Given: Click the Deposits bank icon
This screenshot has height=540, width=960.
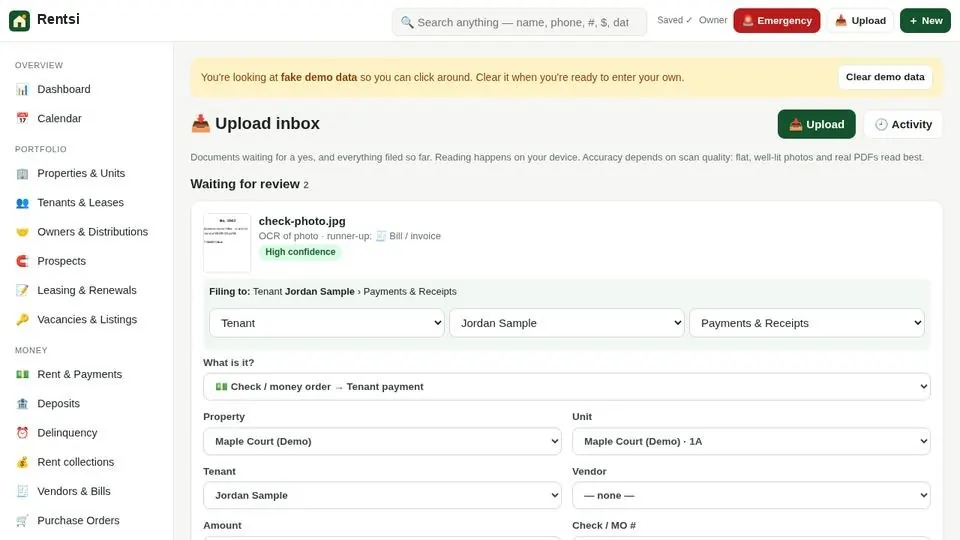Looking at the screenshot, I should [x=22, y=403].
